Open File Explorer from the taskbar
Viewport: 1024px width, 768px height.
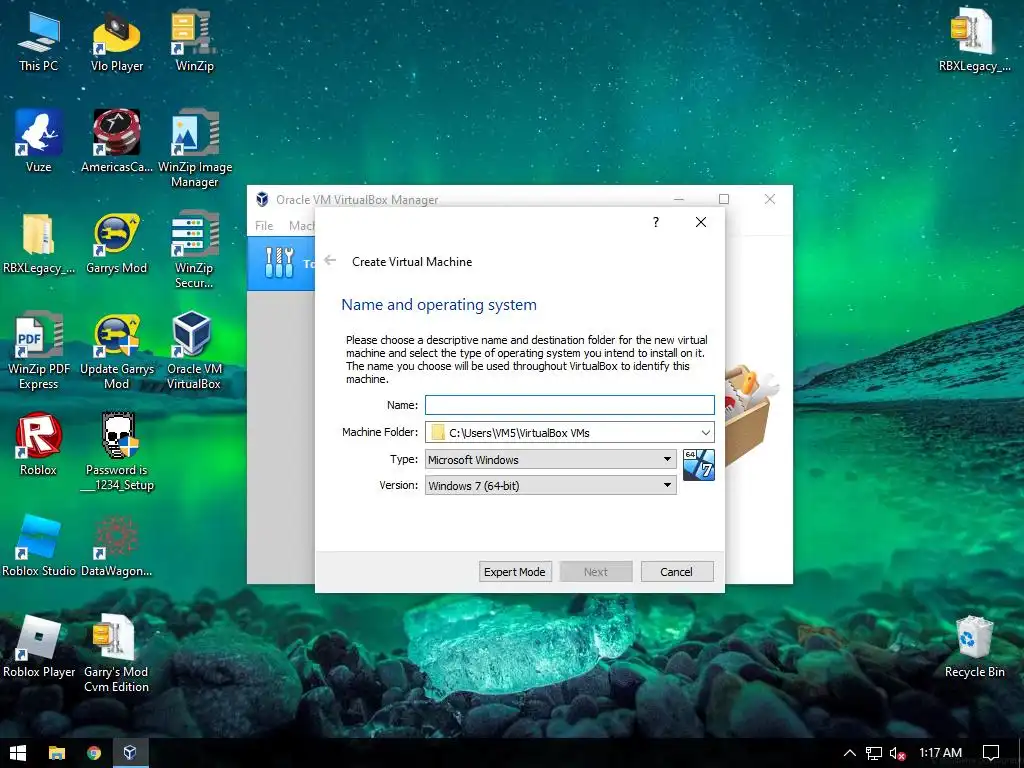click(x=57, y=753)
